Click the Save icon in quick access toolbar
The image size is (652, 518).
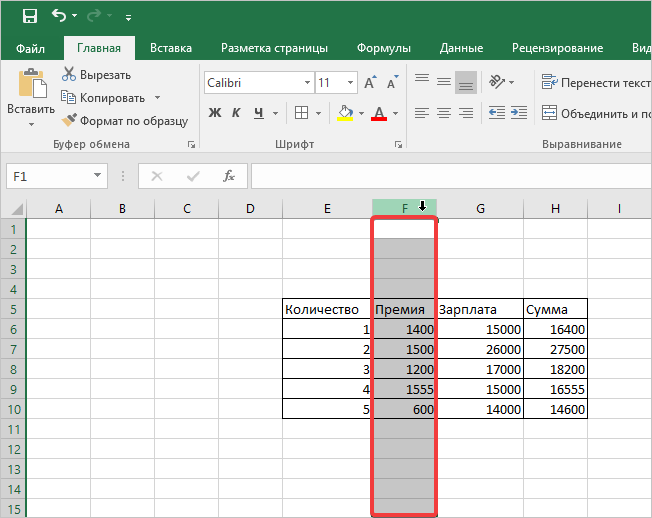coord(29,15)
